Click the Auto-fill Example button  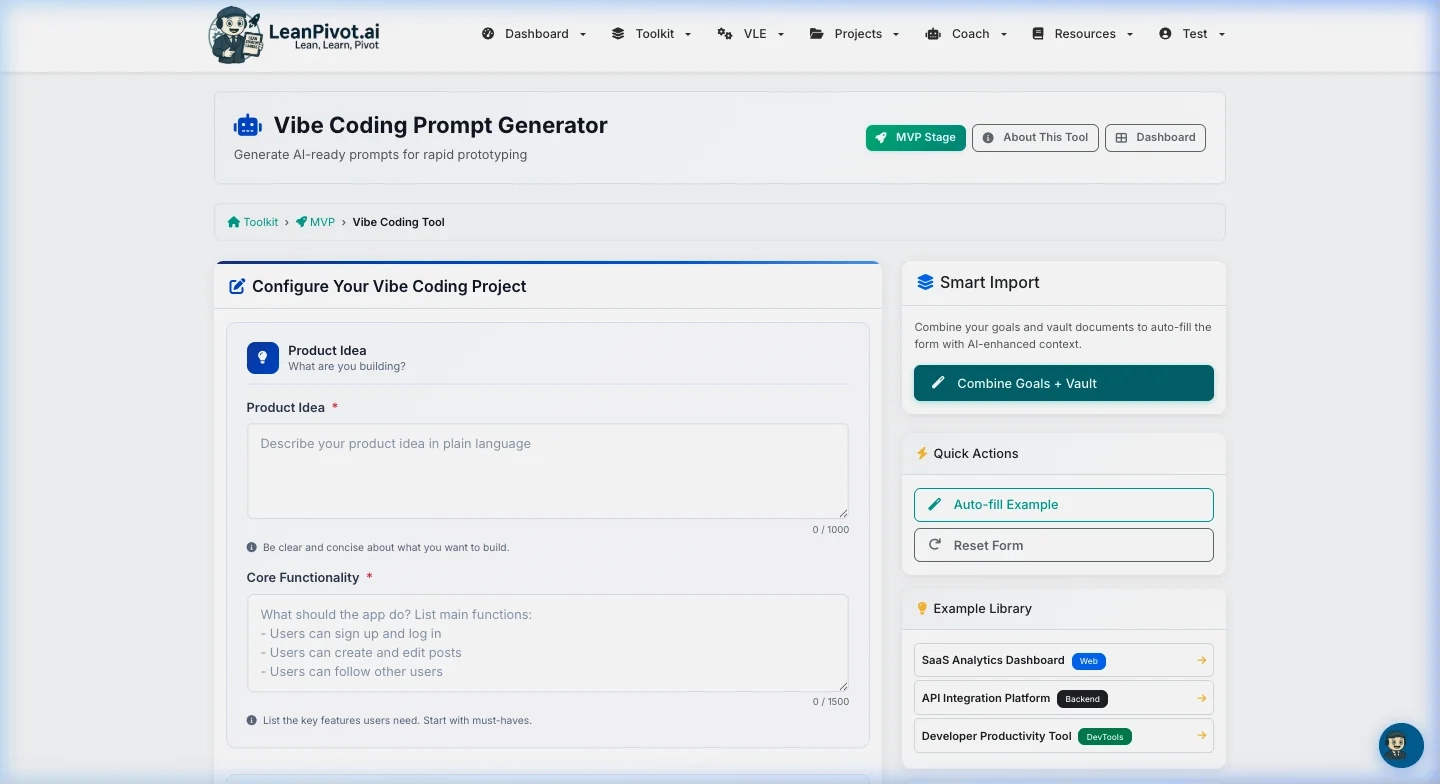[x=1063, y=505]
